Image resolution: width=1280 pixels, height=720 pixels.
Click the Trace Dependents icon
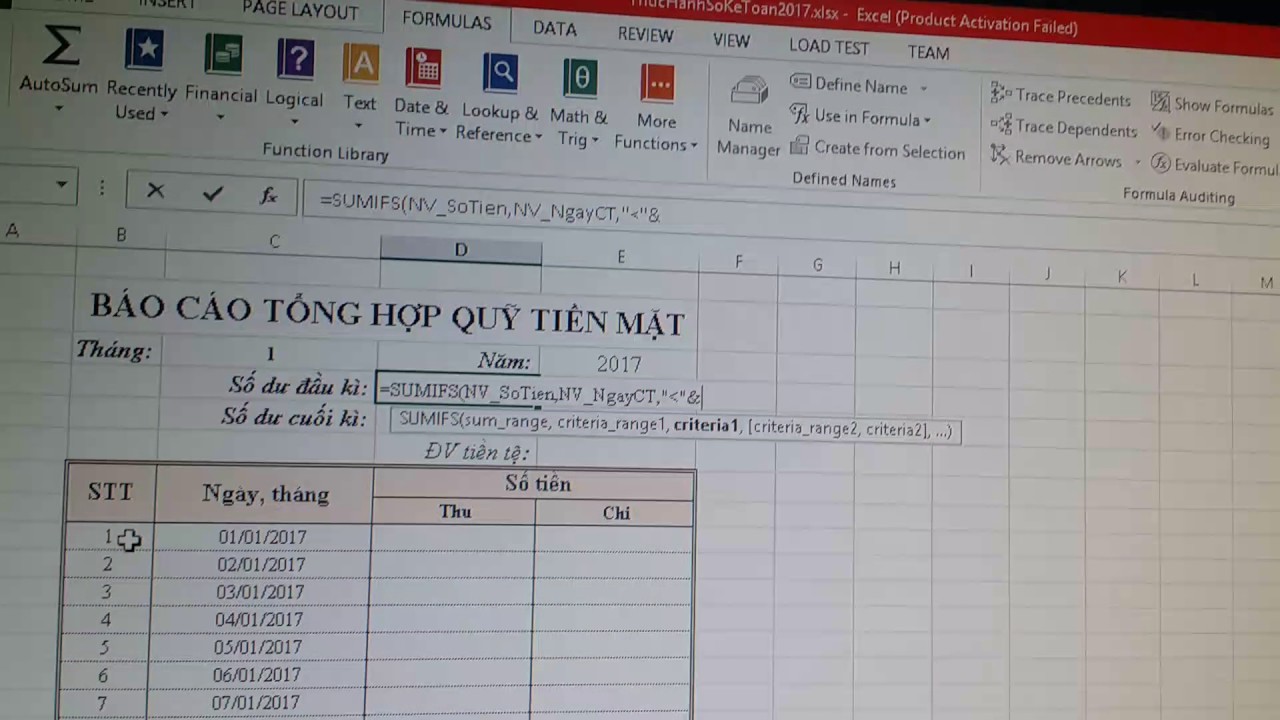[1001, 125]
